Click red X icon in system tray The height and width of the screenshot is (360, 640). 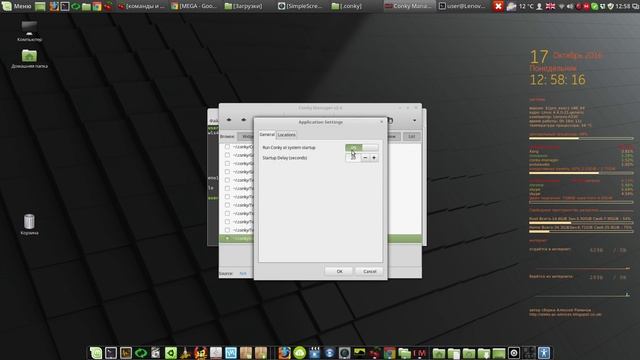point(498,6)
